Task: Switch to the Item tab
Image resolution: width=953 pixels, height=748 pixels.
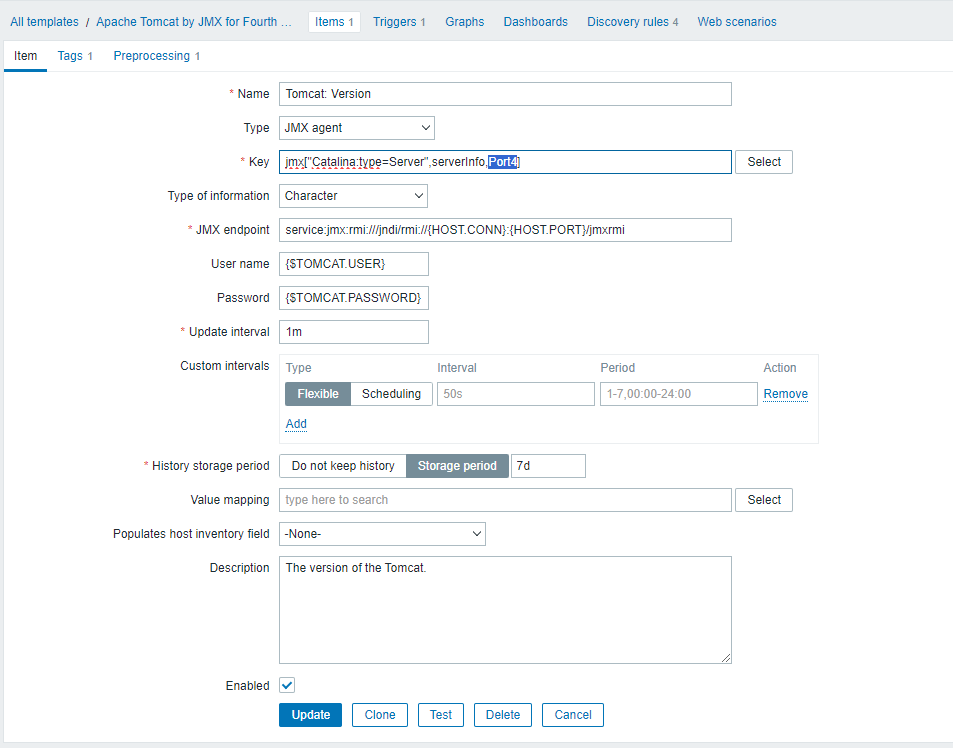Action: [x=26, y=56]
